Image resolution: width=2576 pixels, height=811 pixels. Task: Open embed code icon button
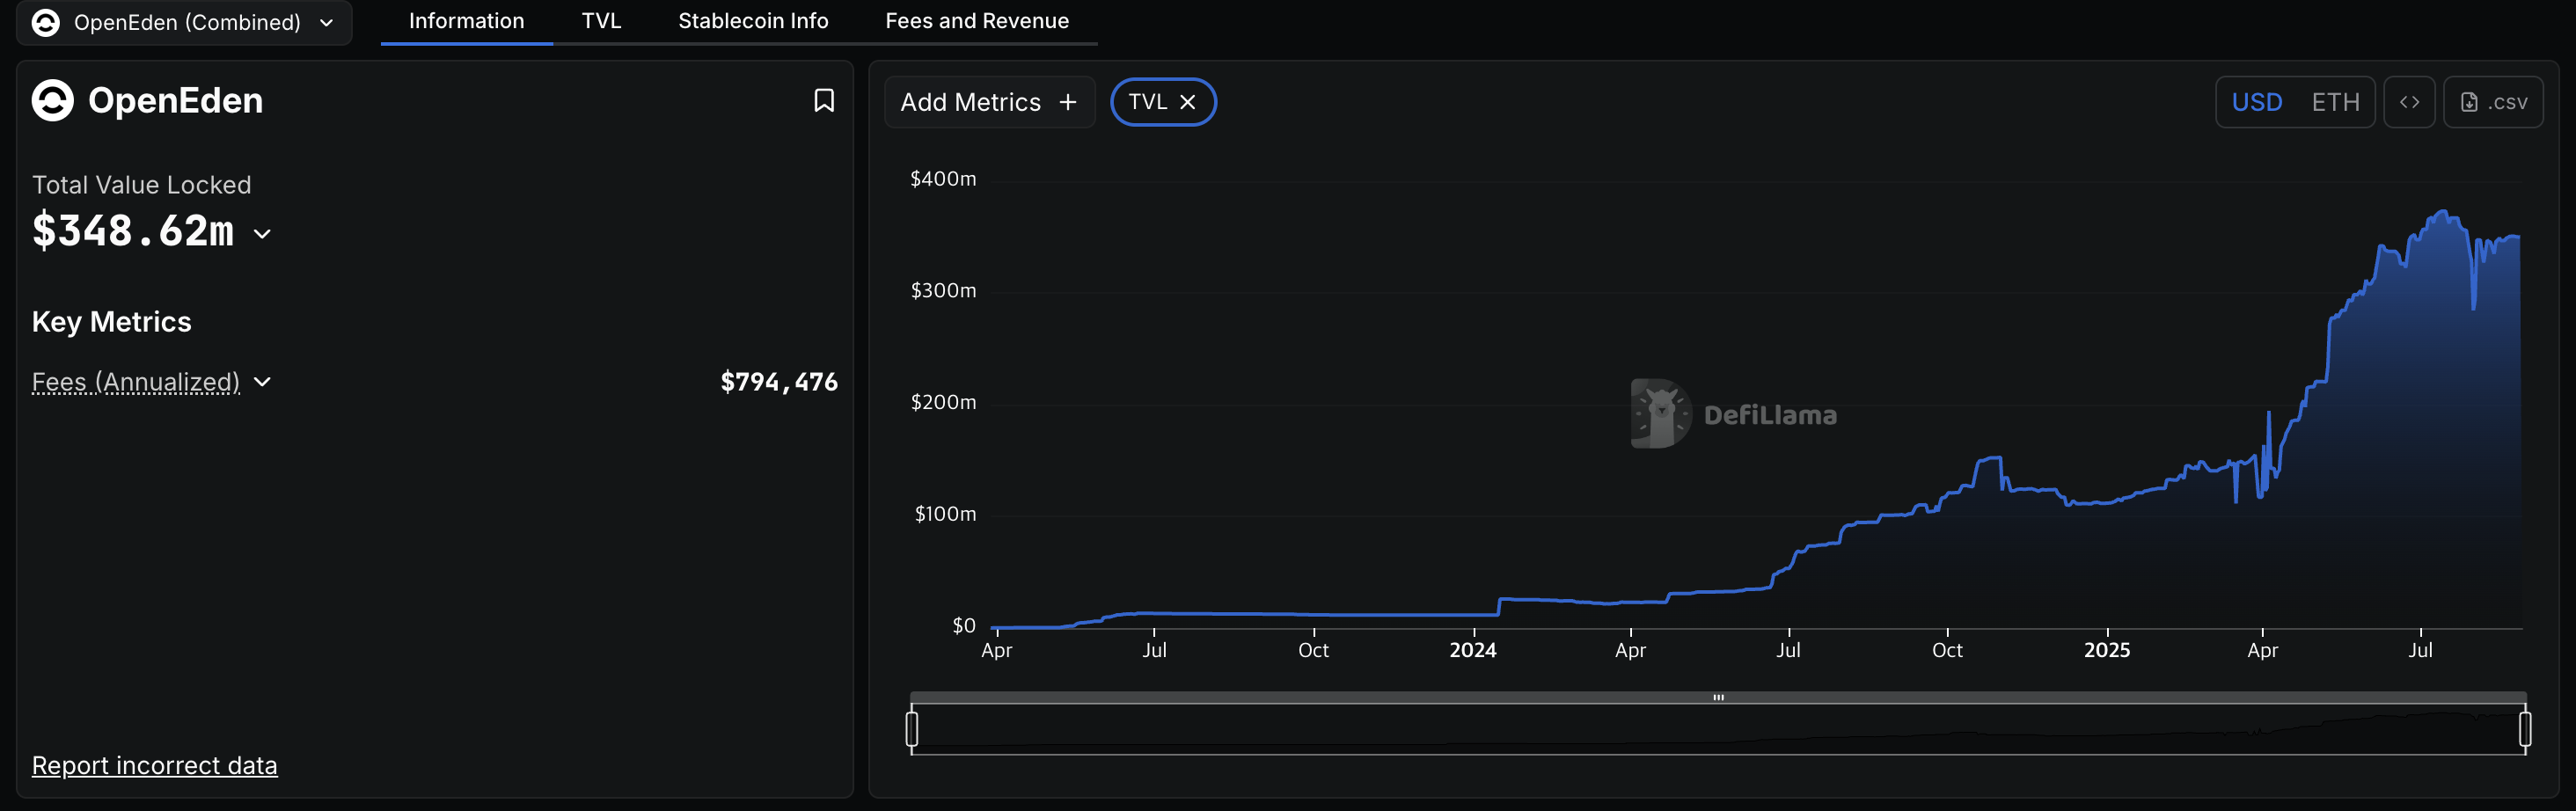2409,102
